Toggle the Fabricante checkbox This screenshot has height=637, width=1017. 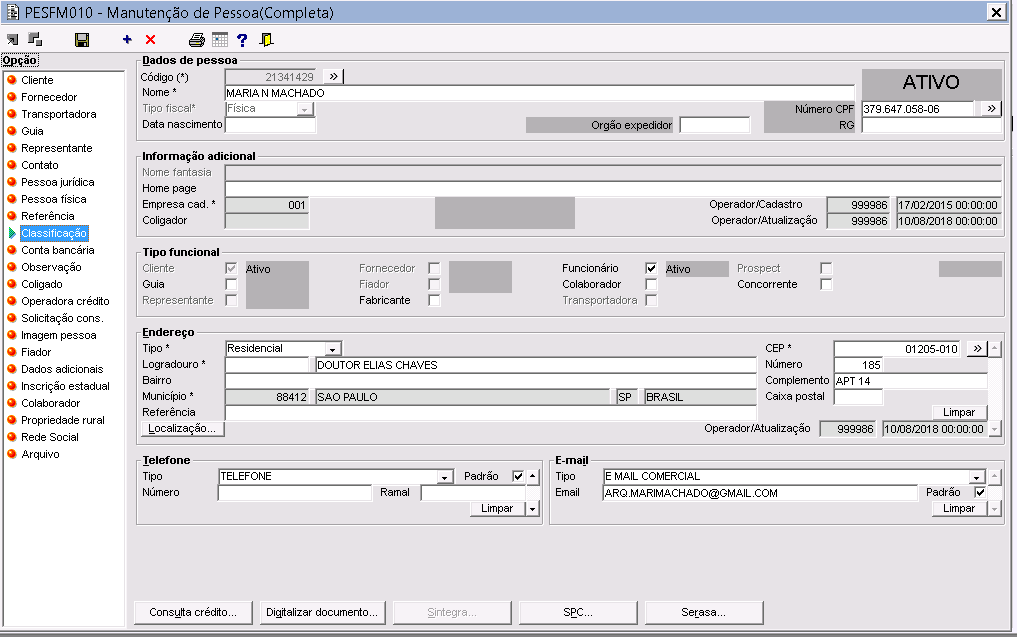[x=434, y=300]
